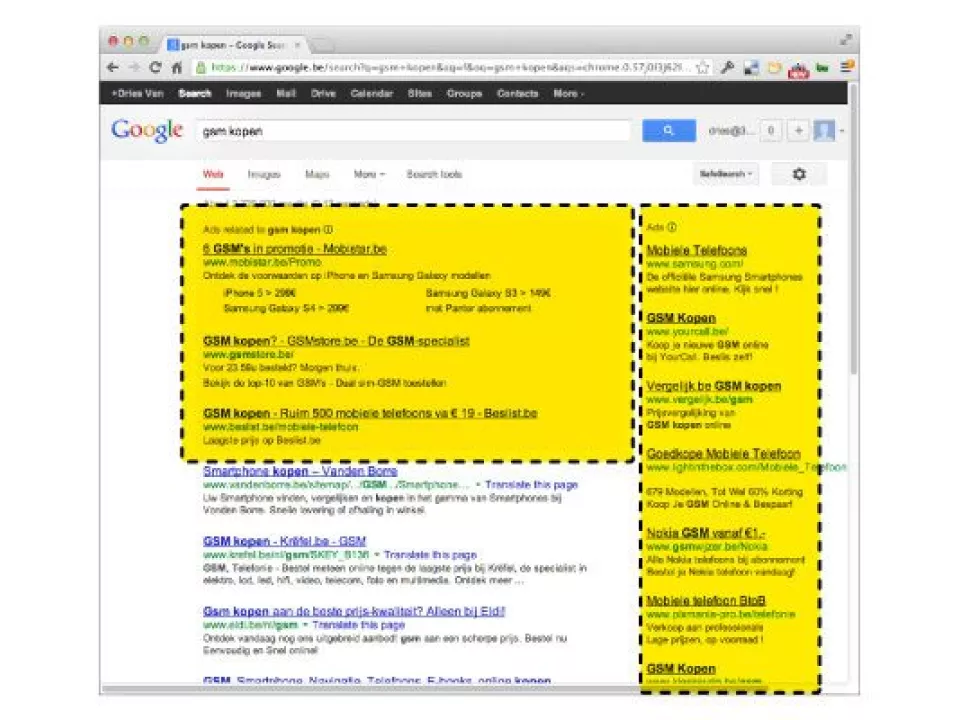
Task: Click the info icon beside Ads related to gsm kopen
Action: point(328,230)
